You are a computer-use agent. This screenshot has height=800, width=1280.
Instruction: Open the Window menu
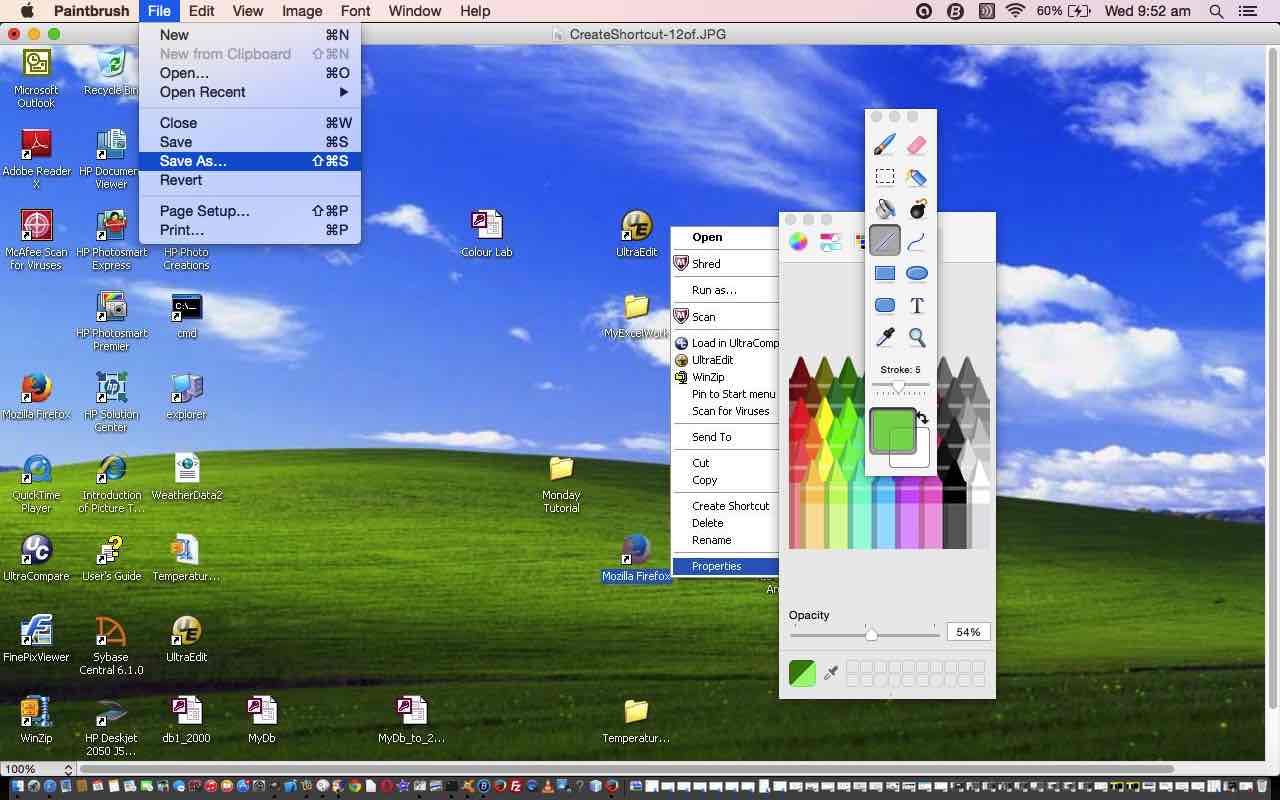point(414,11)
